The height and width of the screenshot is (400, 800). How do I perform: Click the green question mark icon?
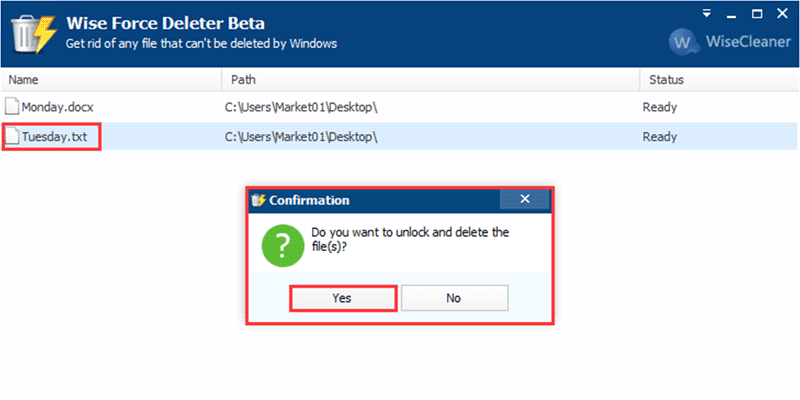click(x=282, y=244)
